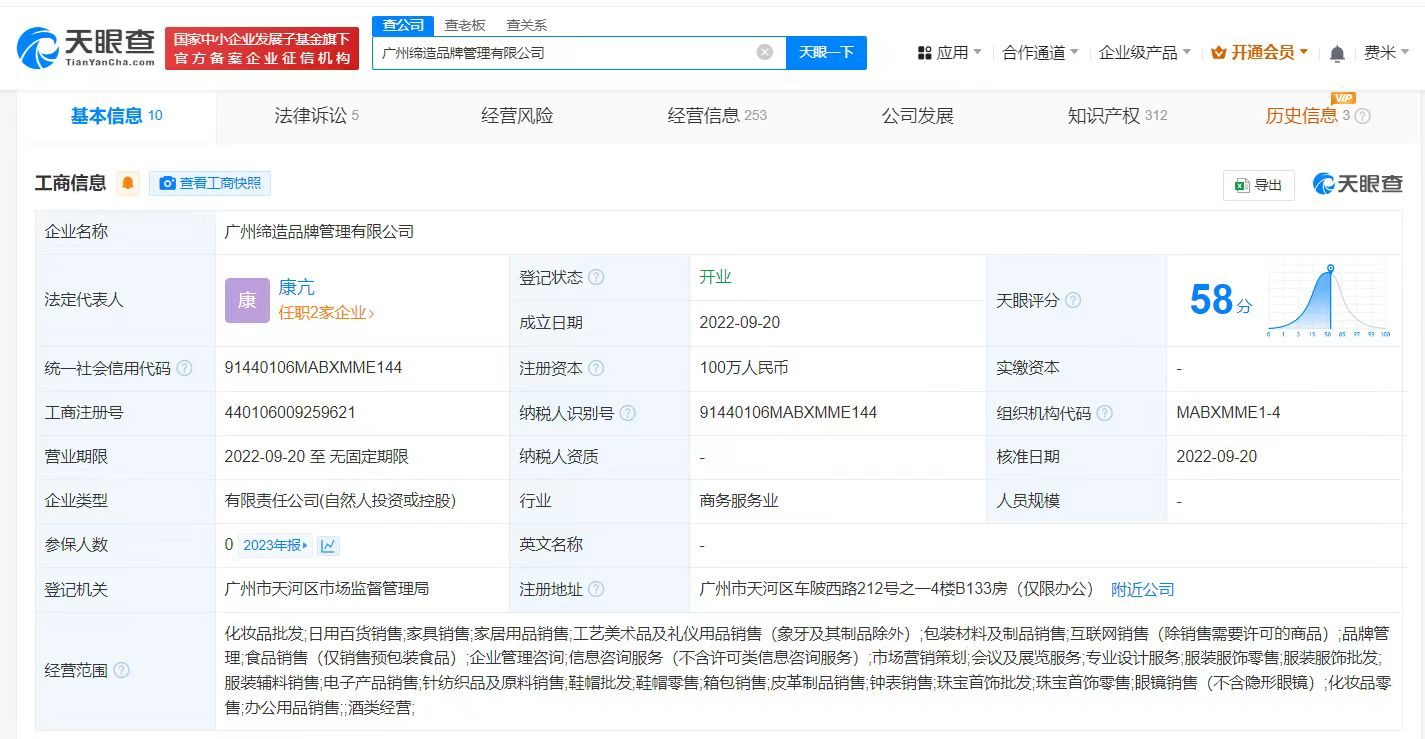This screenshot has height=739, width=1425.
Task: Click the 天眼一下 search button
Action: click(x=826, y=52)
